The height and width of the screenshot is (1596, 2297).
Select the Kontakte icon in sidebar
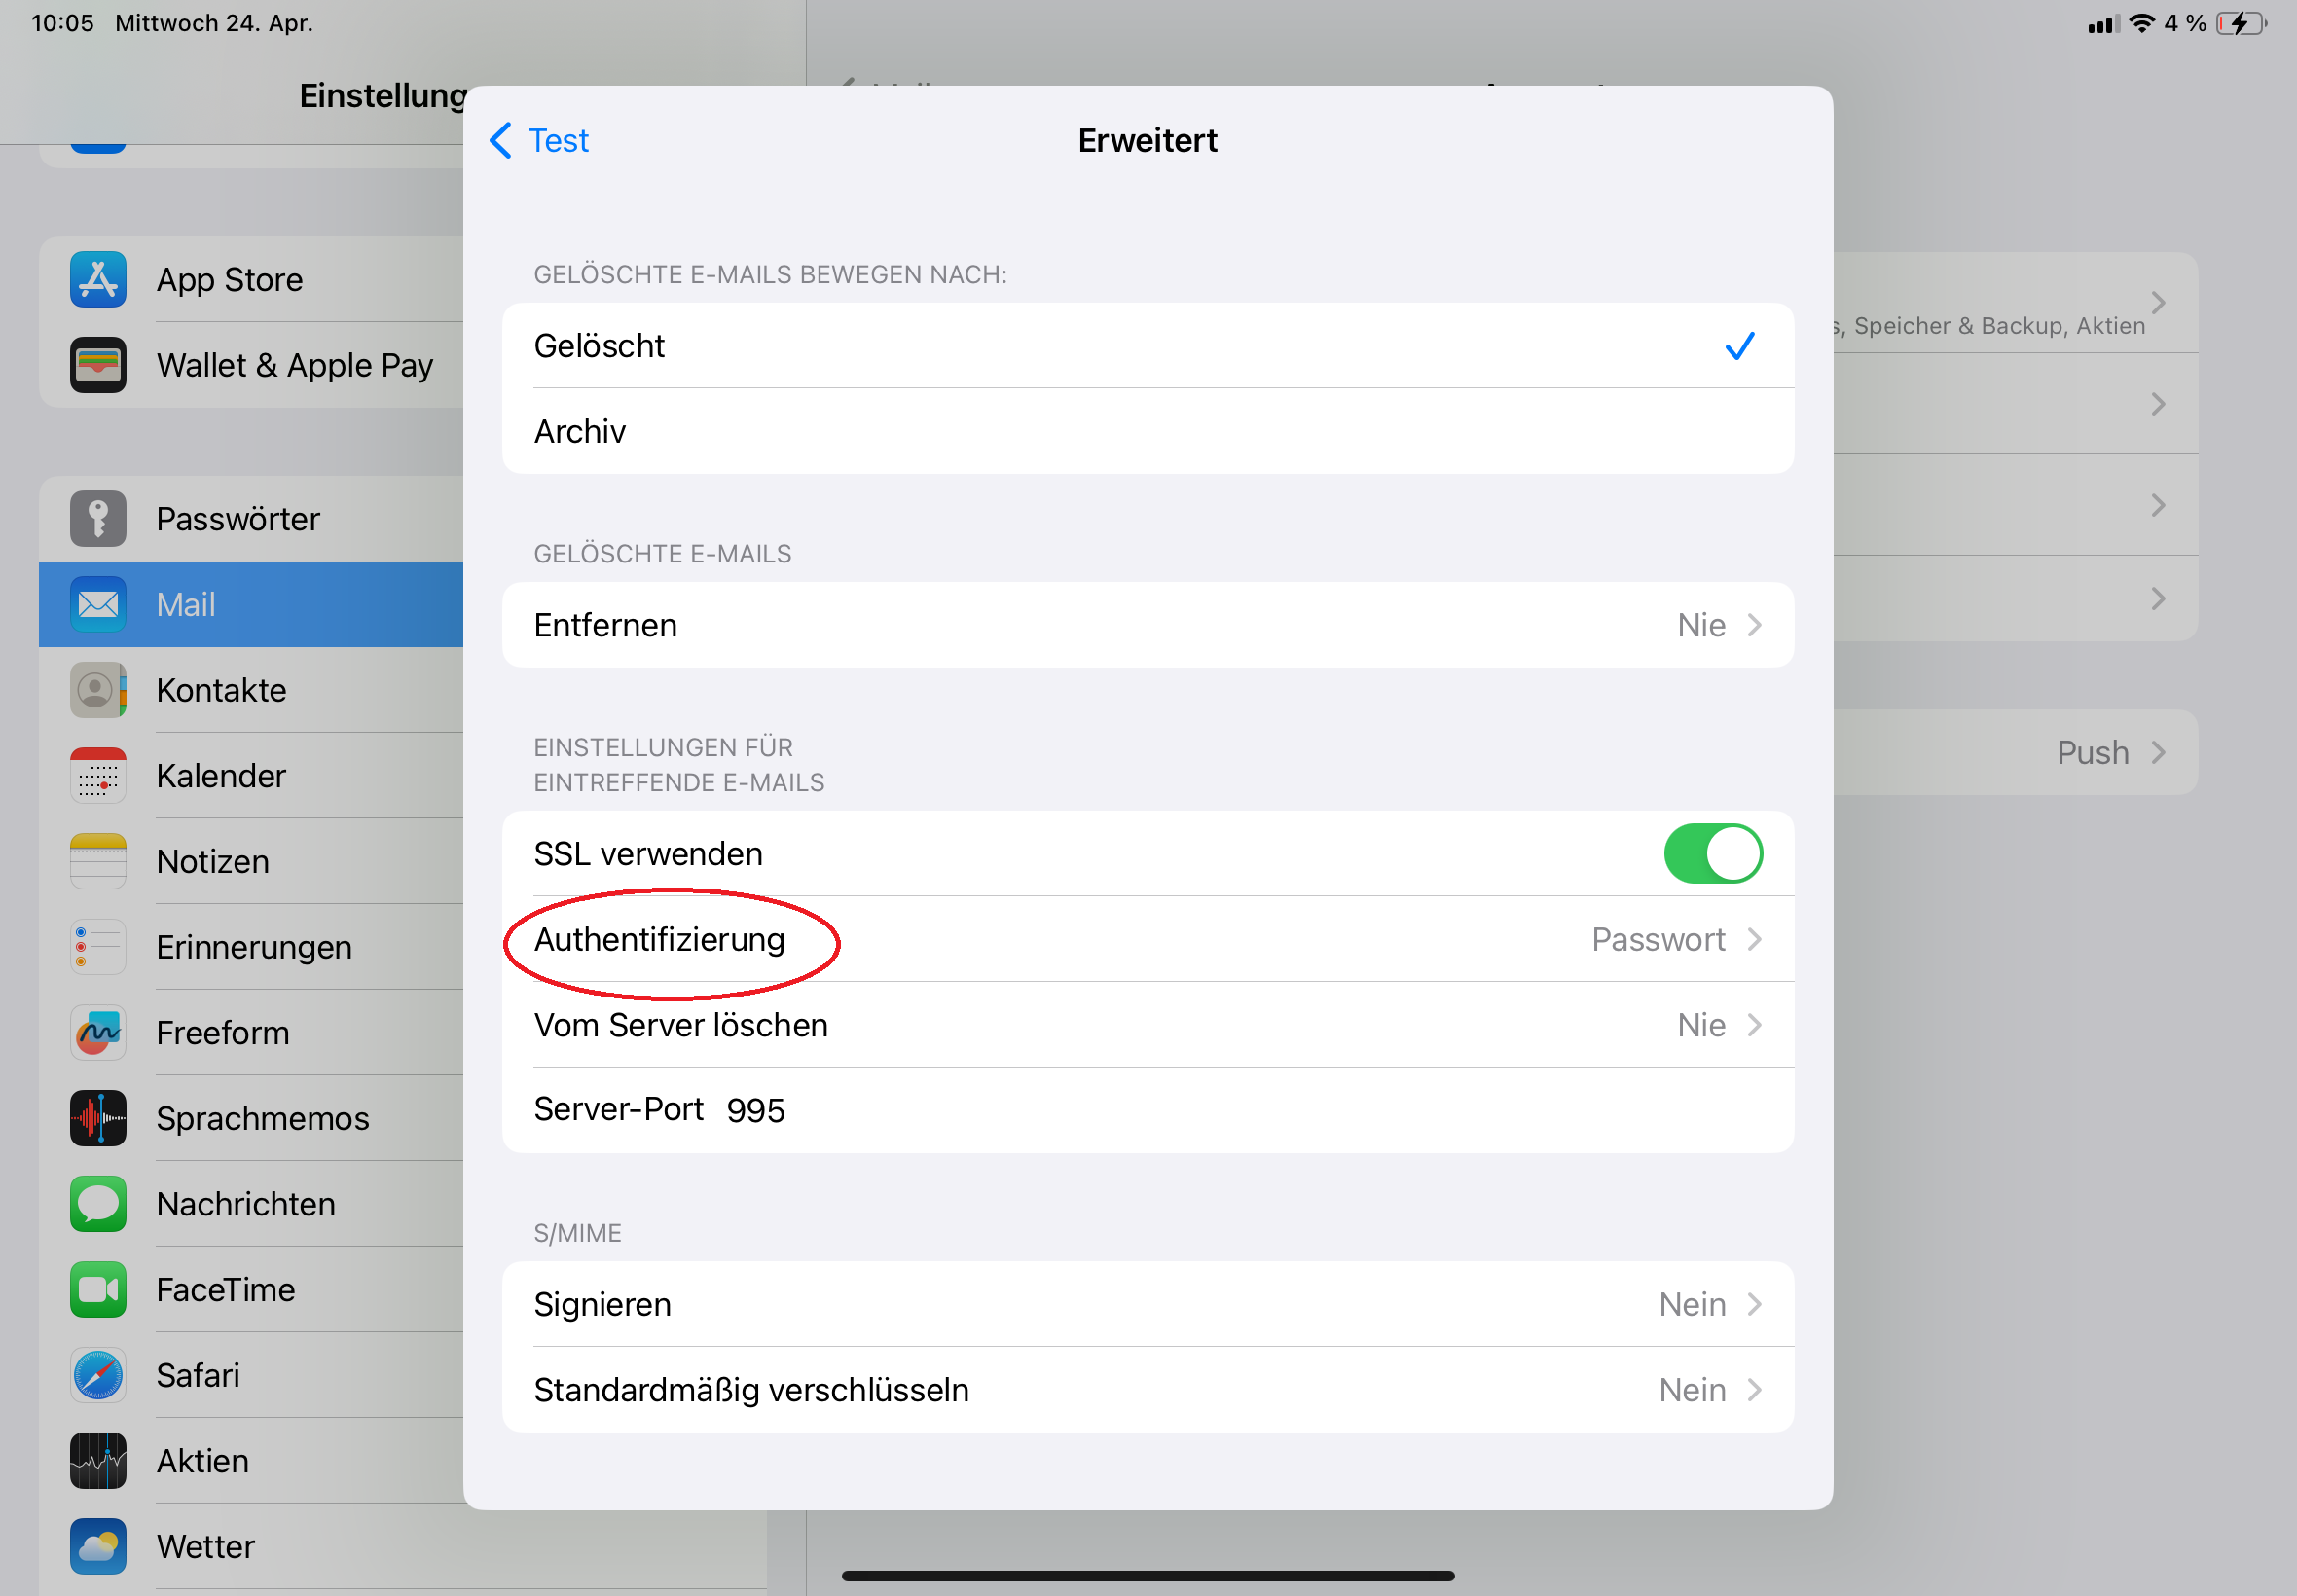pos(98,690)
